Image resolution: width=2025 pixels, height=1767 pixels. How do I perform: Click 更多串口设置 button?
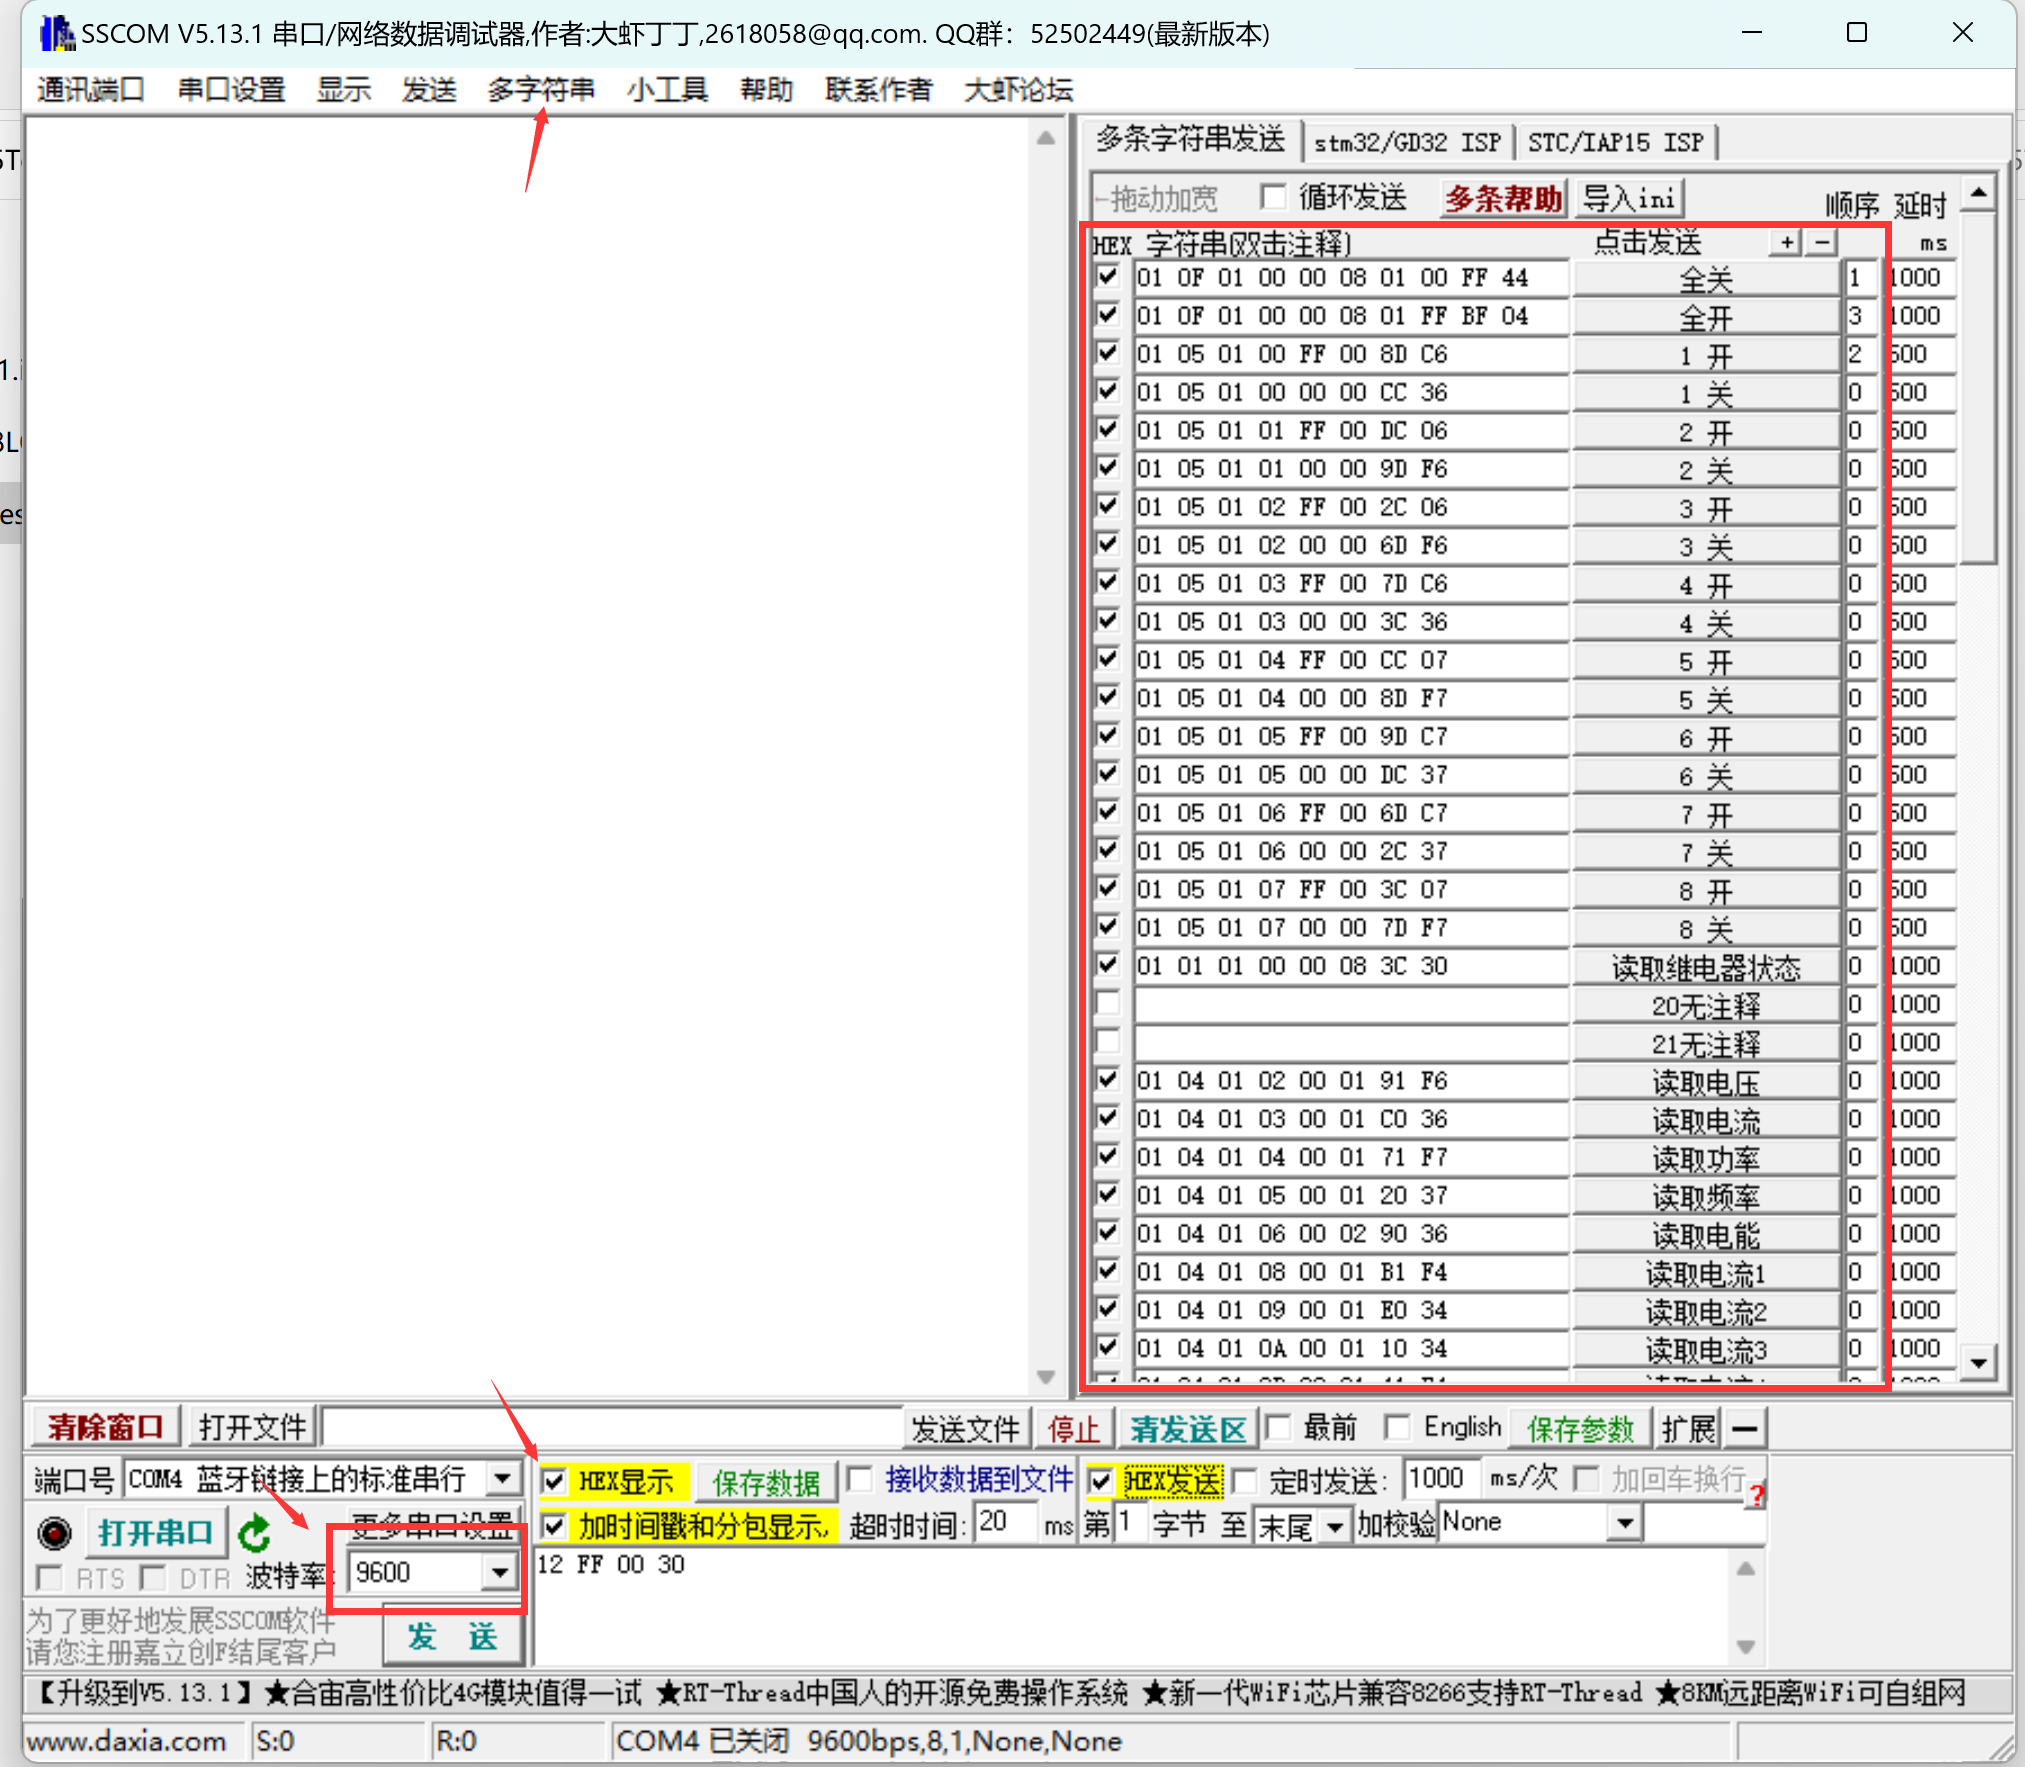pos(432,1526)
